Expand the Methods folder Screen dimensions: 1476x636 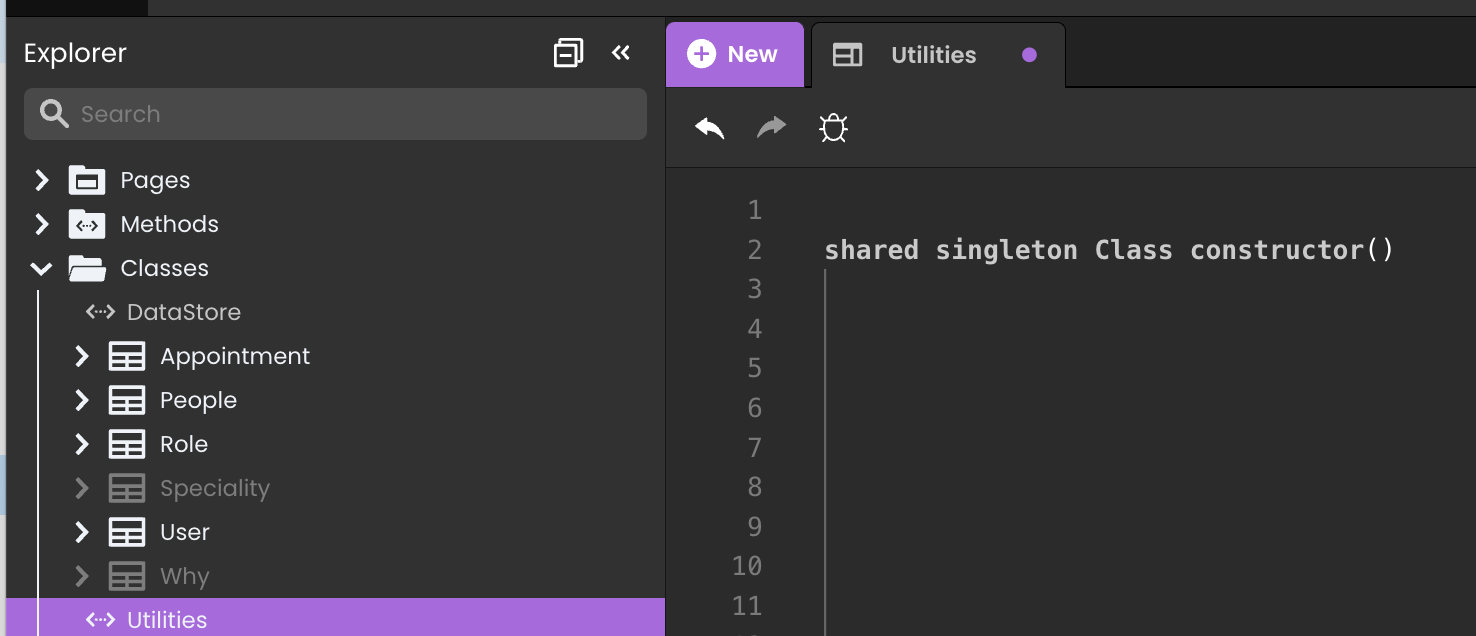[x=42, y=225]
